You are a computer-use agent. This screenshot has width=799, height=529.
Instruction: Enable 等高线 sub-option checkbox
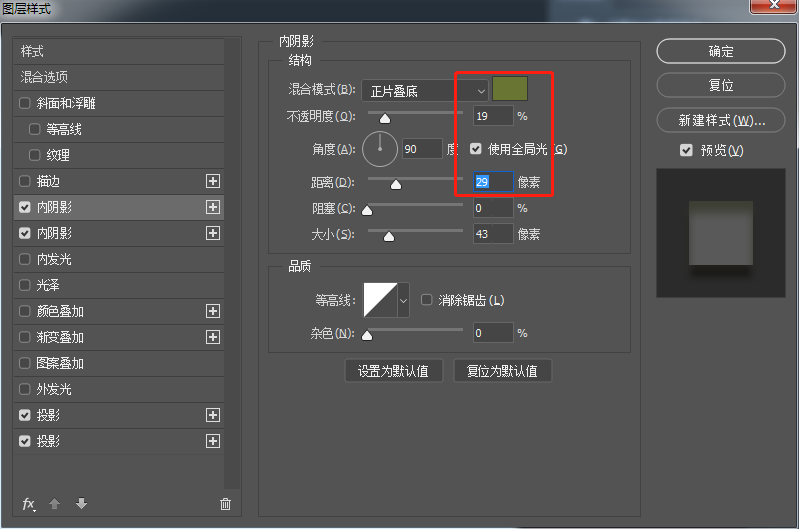pos(35,129)
